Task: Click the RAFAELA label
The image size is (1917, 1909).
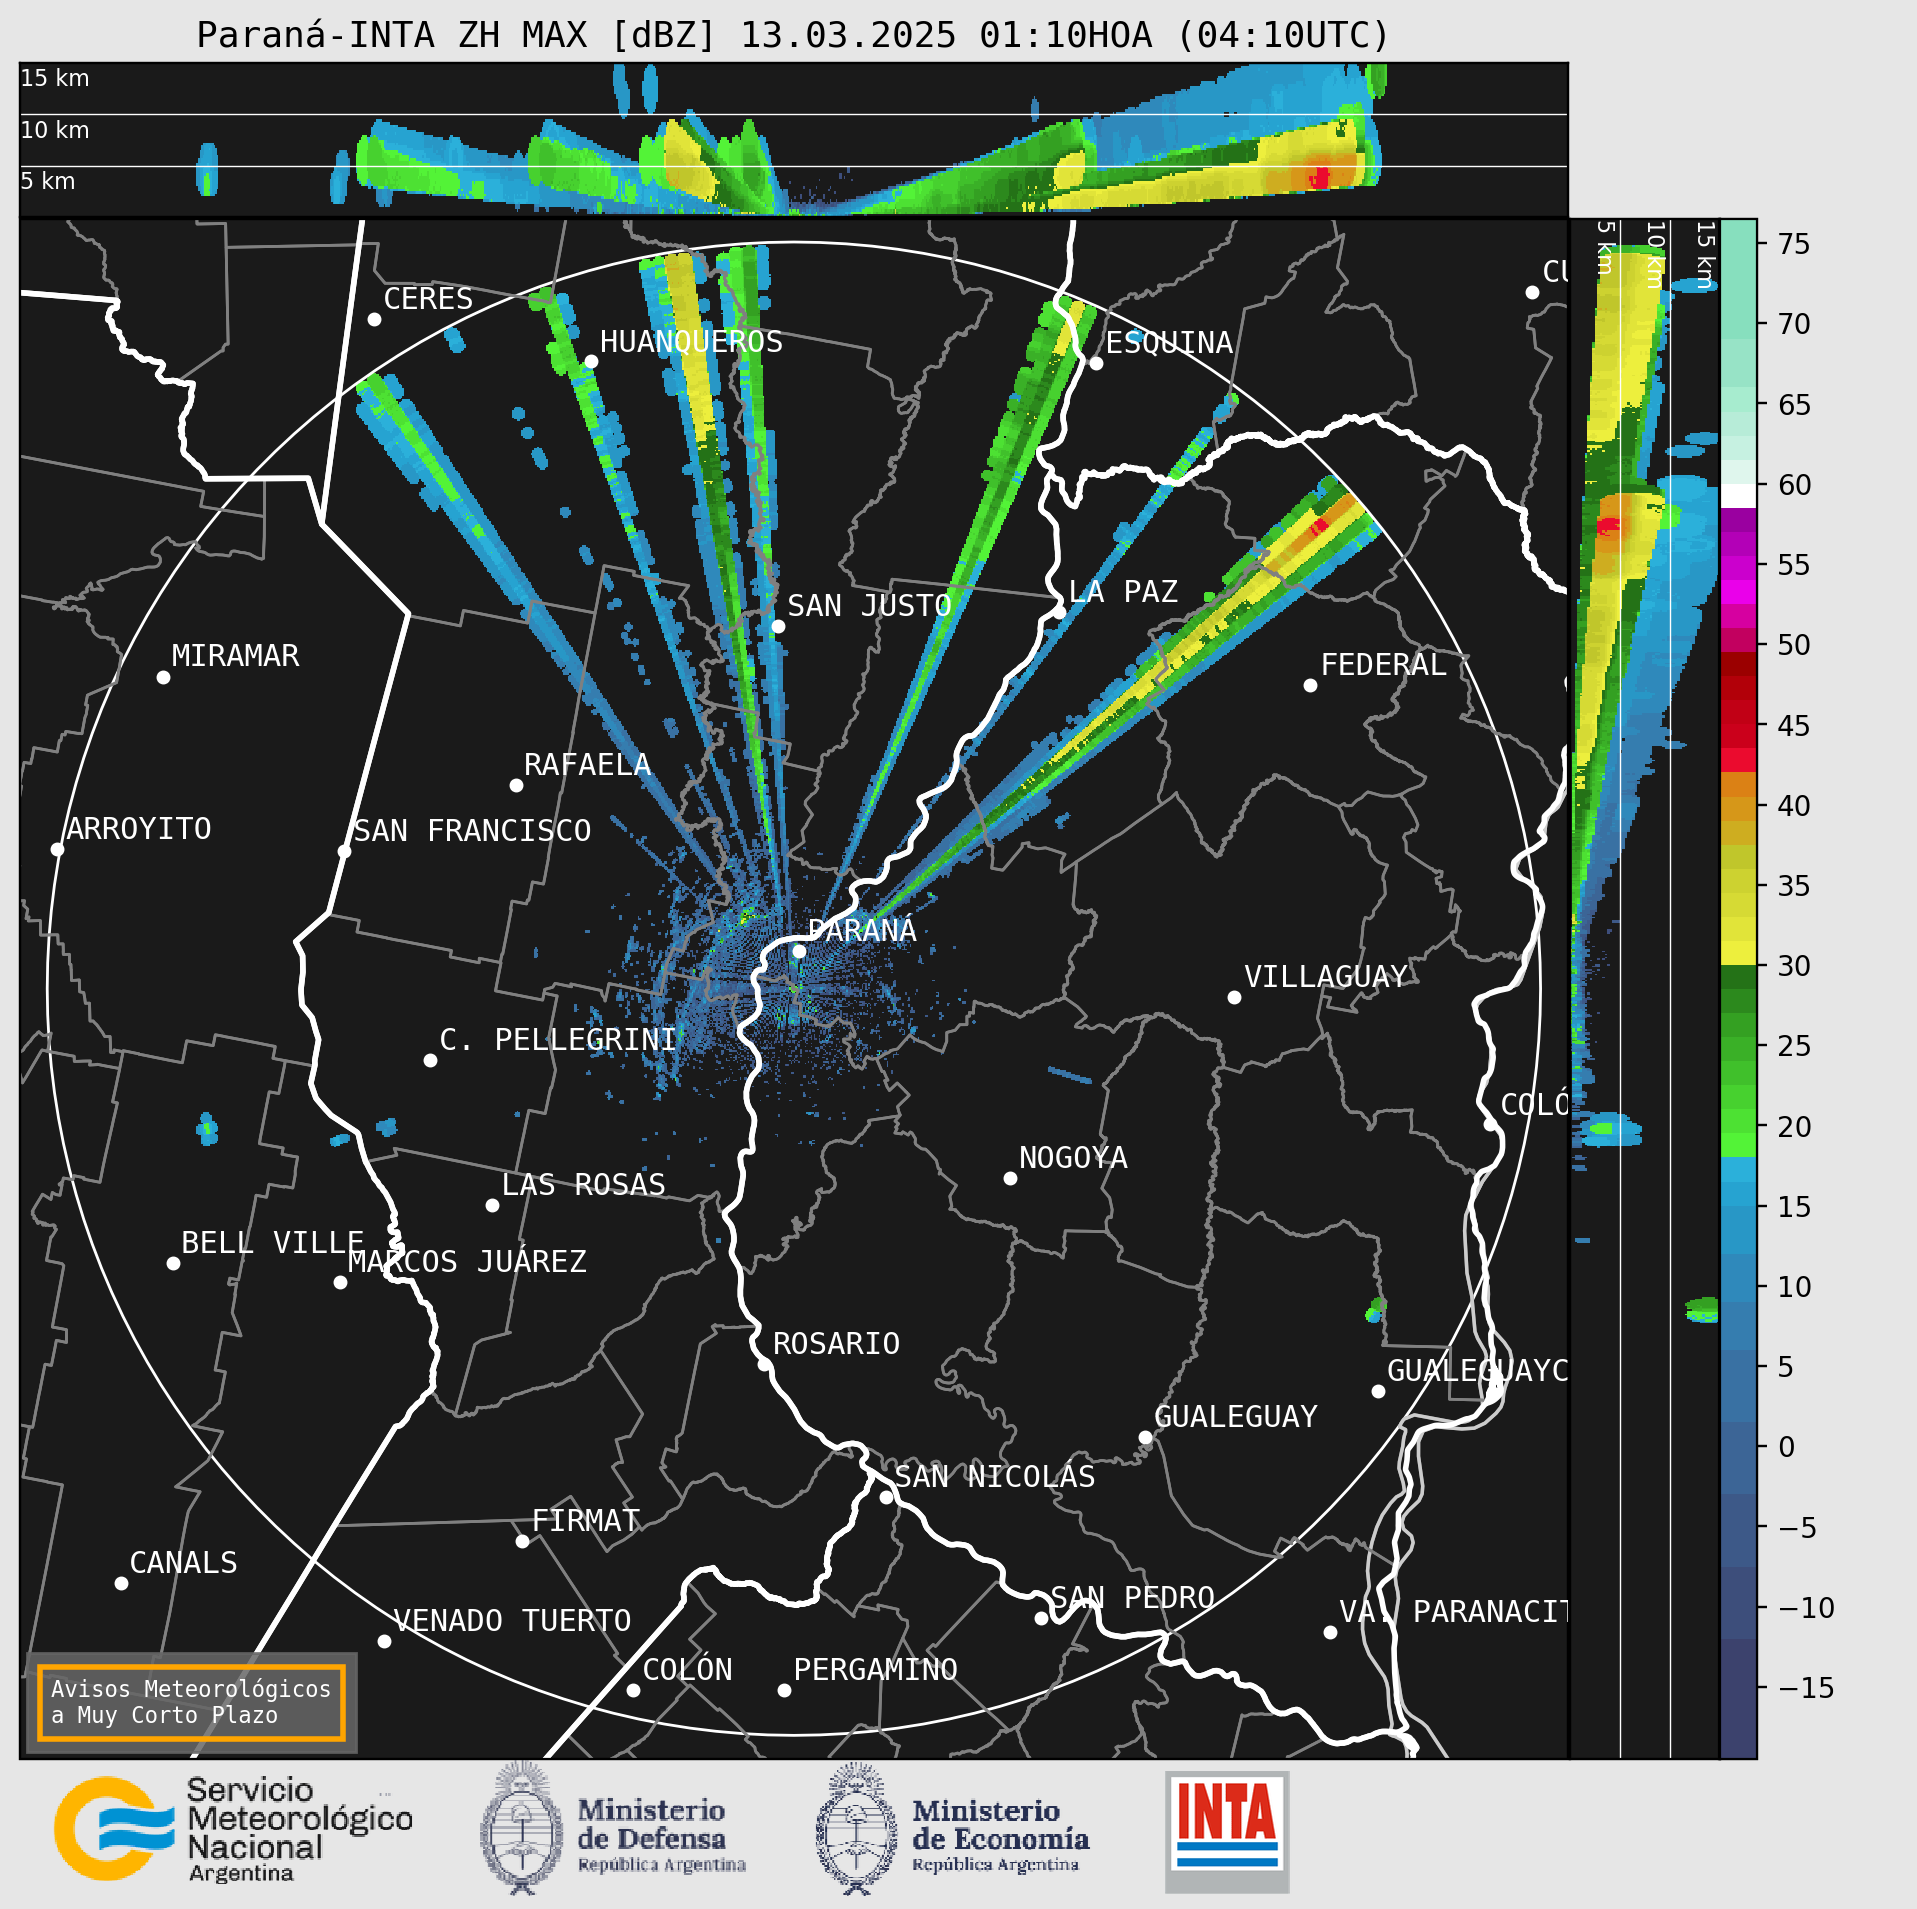Action: (587, 764)
